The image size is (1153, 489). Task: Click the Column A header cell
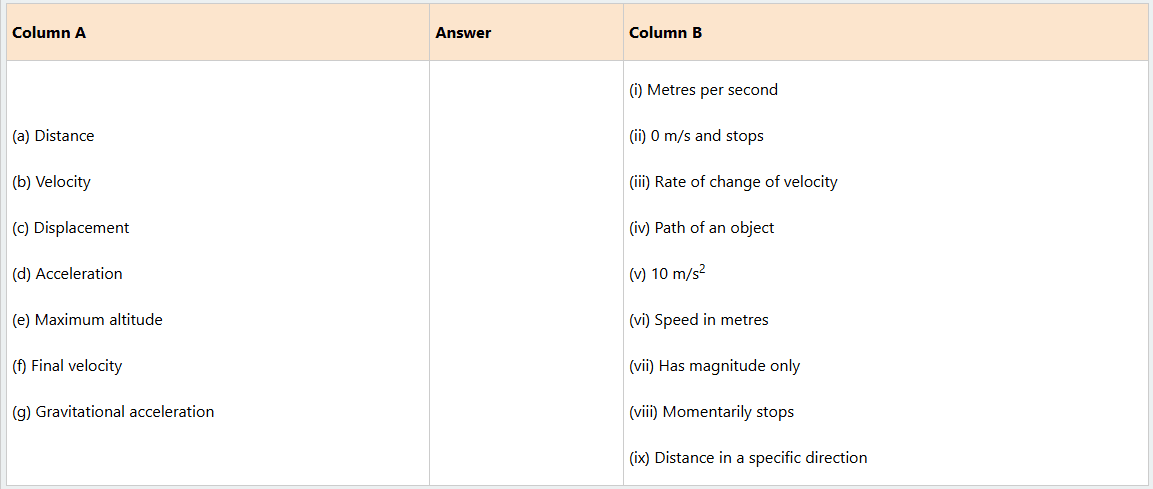49,32
